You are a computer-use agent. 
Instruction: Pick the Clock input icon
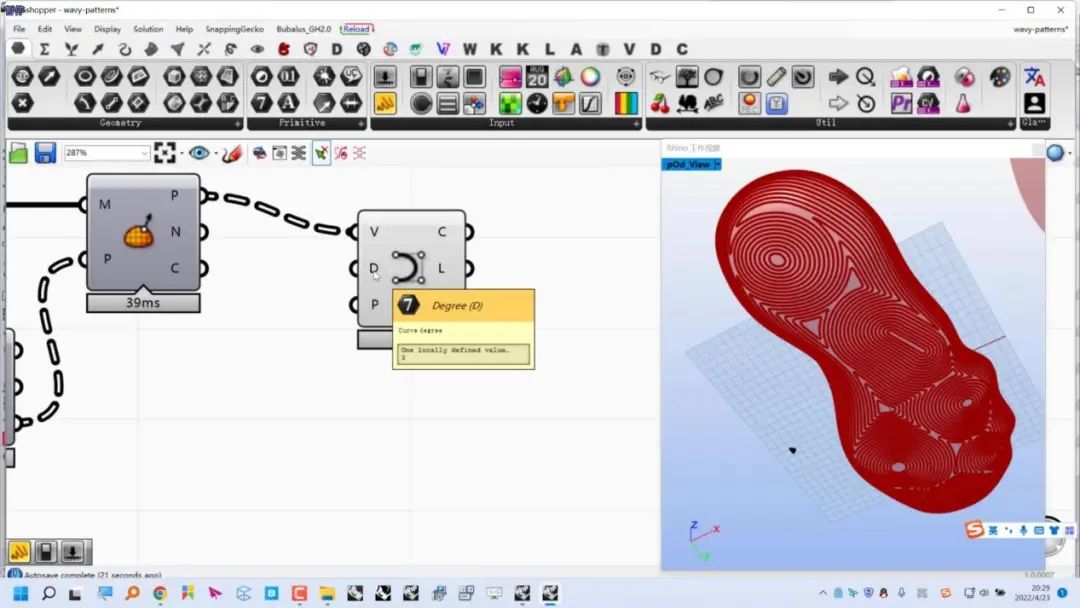[x=537, y=103]
